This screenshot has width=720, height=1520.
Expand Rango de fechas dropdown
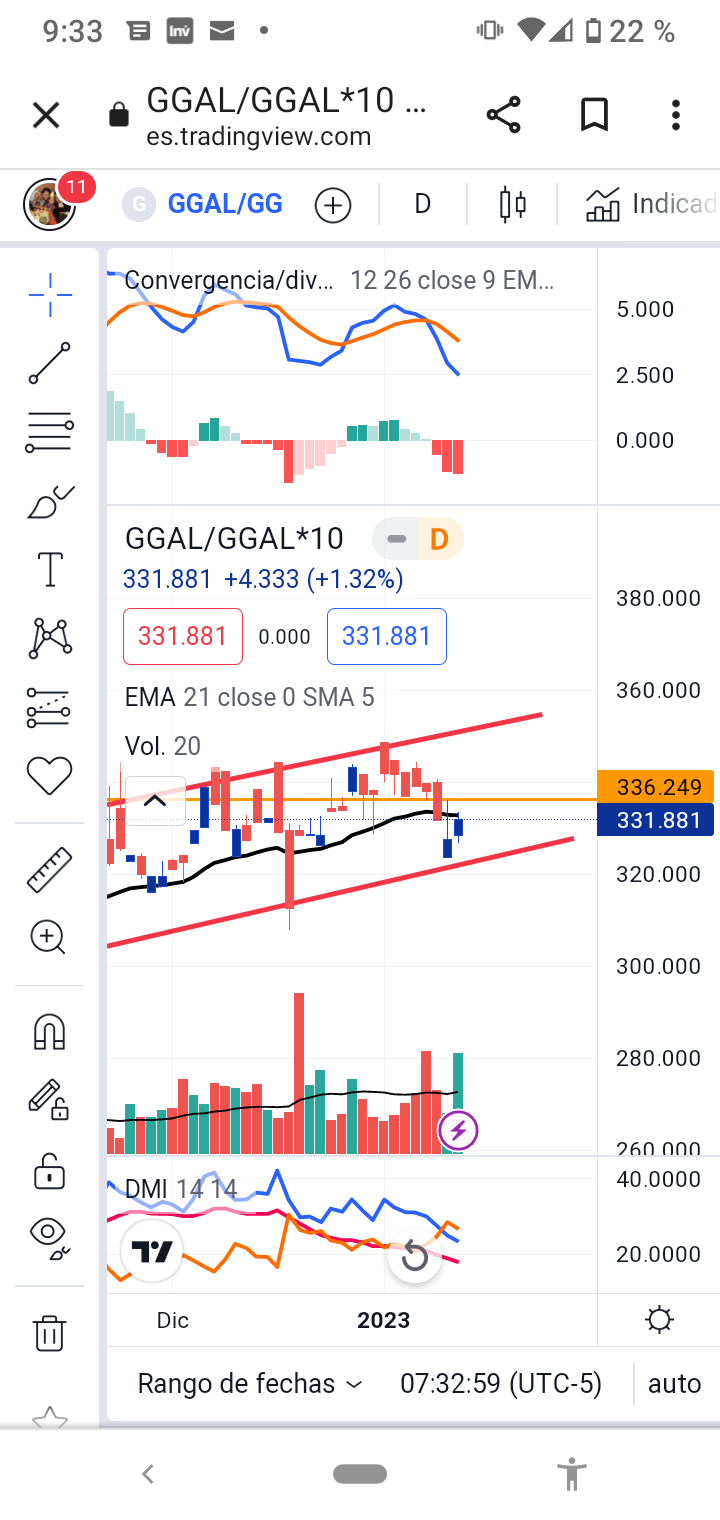point(250,1384)
